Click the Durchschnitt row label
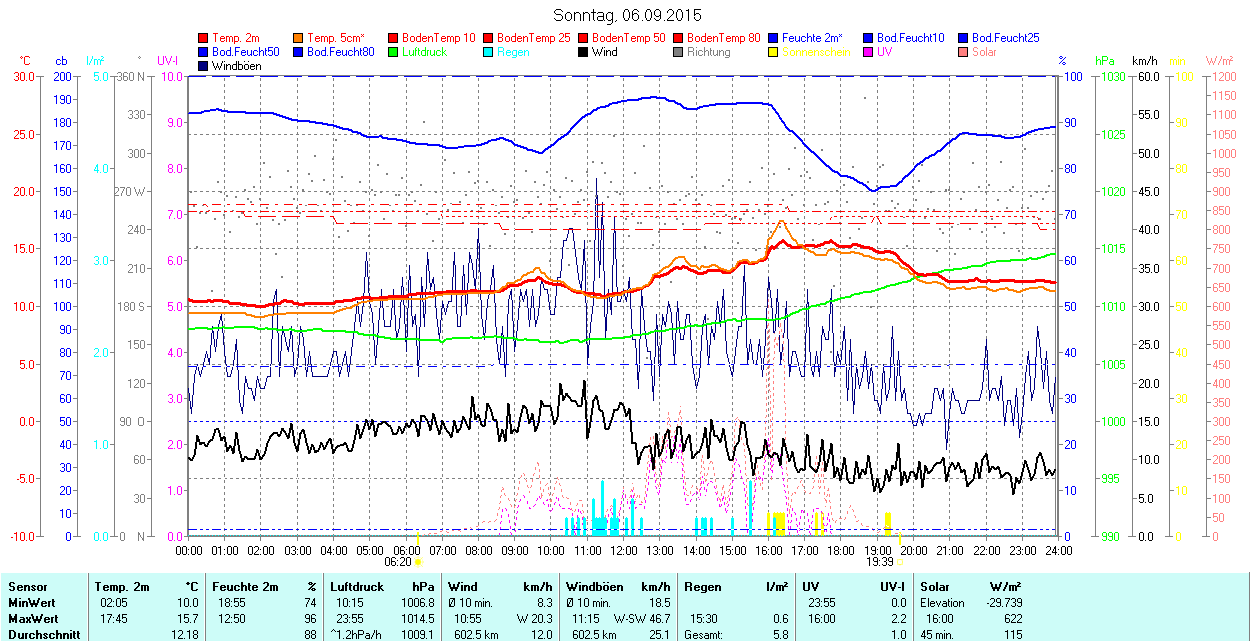Viewport: 1250px width, 641px height. pyautogui.click(x=42, y=634)
